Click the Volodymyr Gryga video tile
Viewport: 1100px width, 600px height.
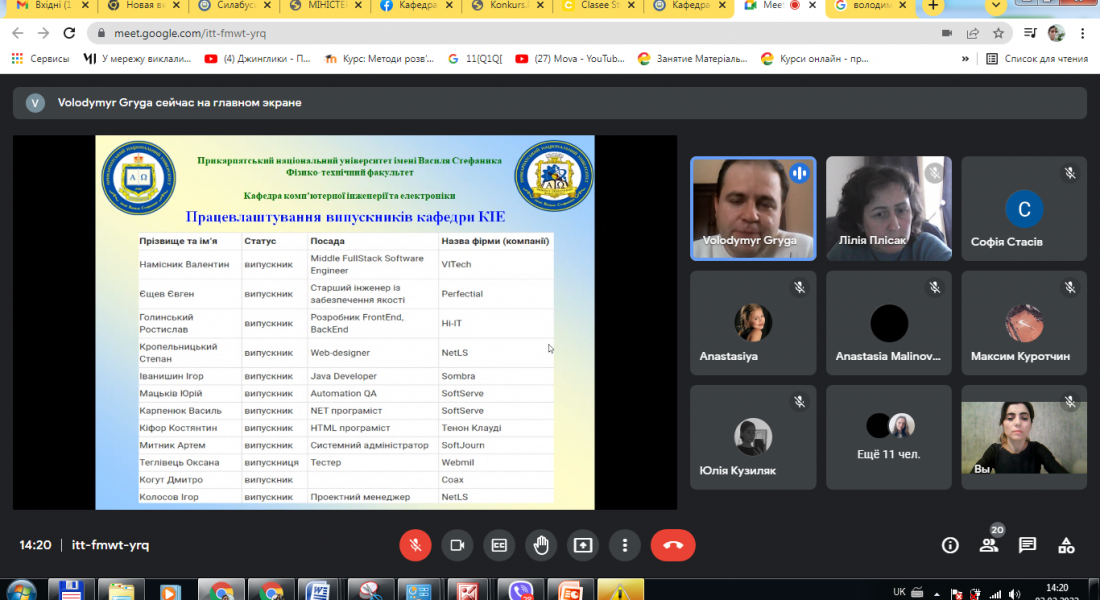pyautogui.click(x=753, y=208)
